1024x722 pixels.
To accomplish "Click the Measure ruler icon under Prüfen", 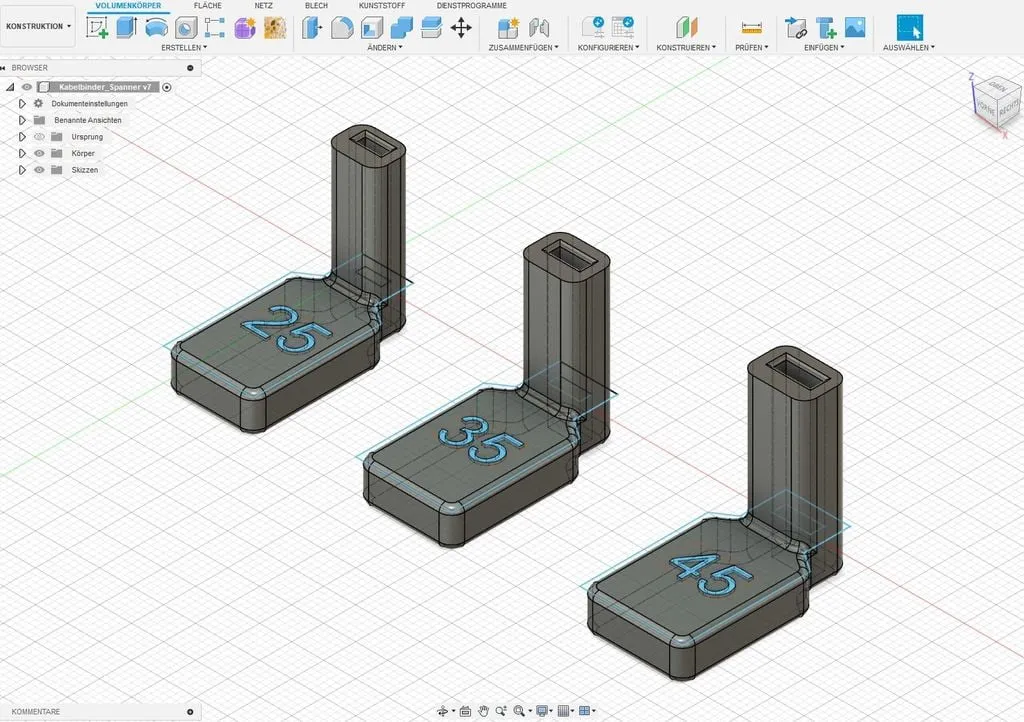I will point(751,28).
